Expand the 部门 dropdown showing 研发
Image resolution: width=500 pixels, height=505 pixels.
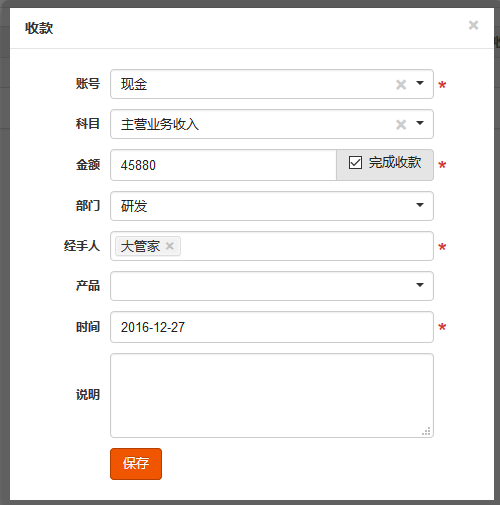click(272, 206)
